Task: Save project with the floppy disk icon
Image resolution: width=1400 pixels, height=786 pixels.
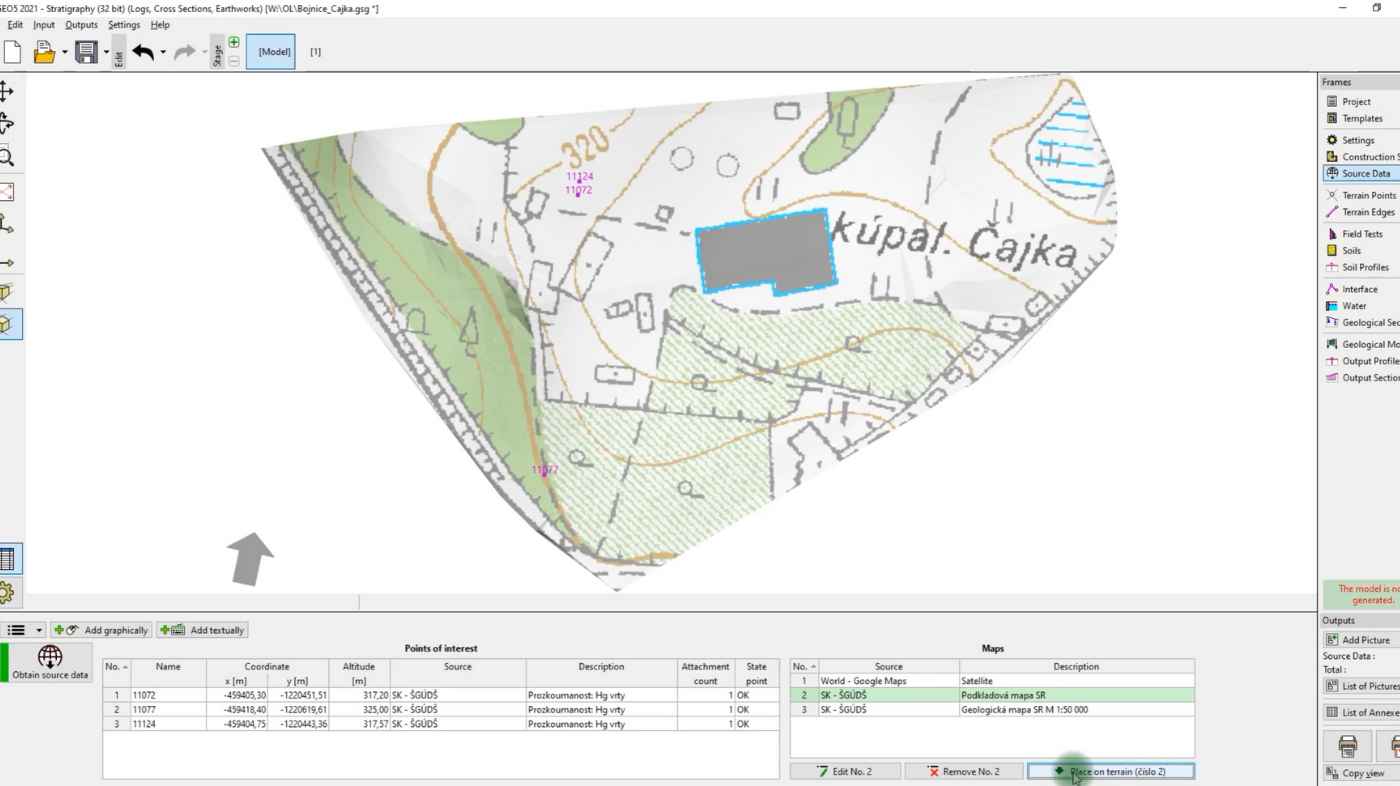Action: [86, 52]
